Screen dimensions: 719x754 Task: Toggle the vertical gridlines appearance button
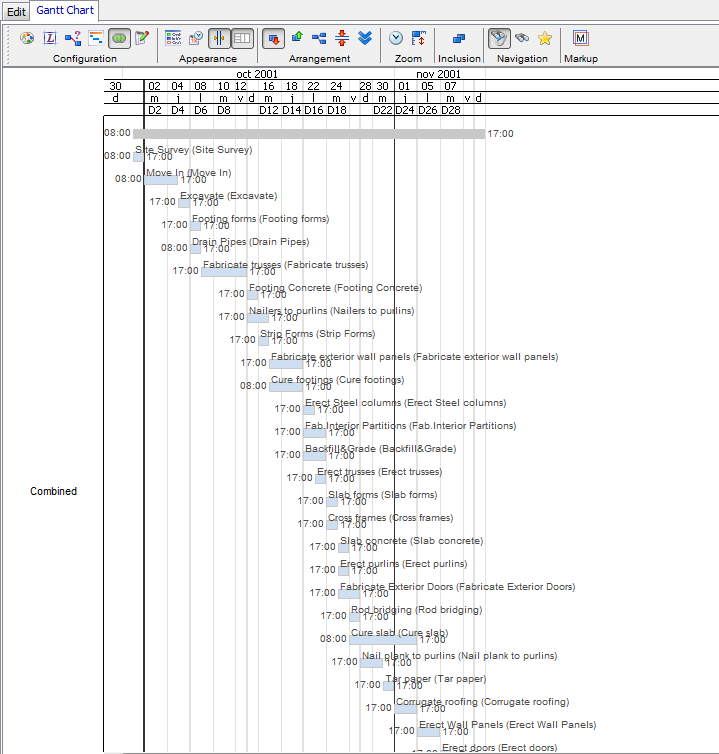click(219, 38)
